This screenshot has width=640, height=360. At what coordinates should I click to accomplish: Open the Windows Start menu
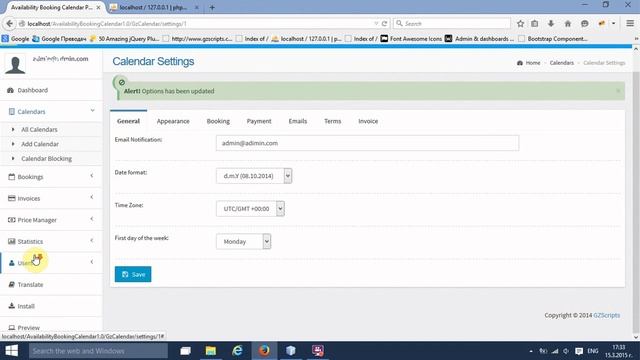pos(11,351)
